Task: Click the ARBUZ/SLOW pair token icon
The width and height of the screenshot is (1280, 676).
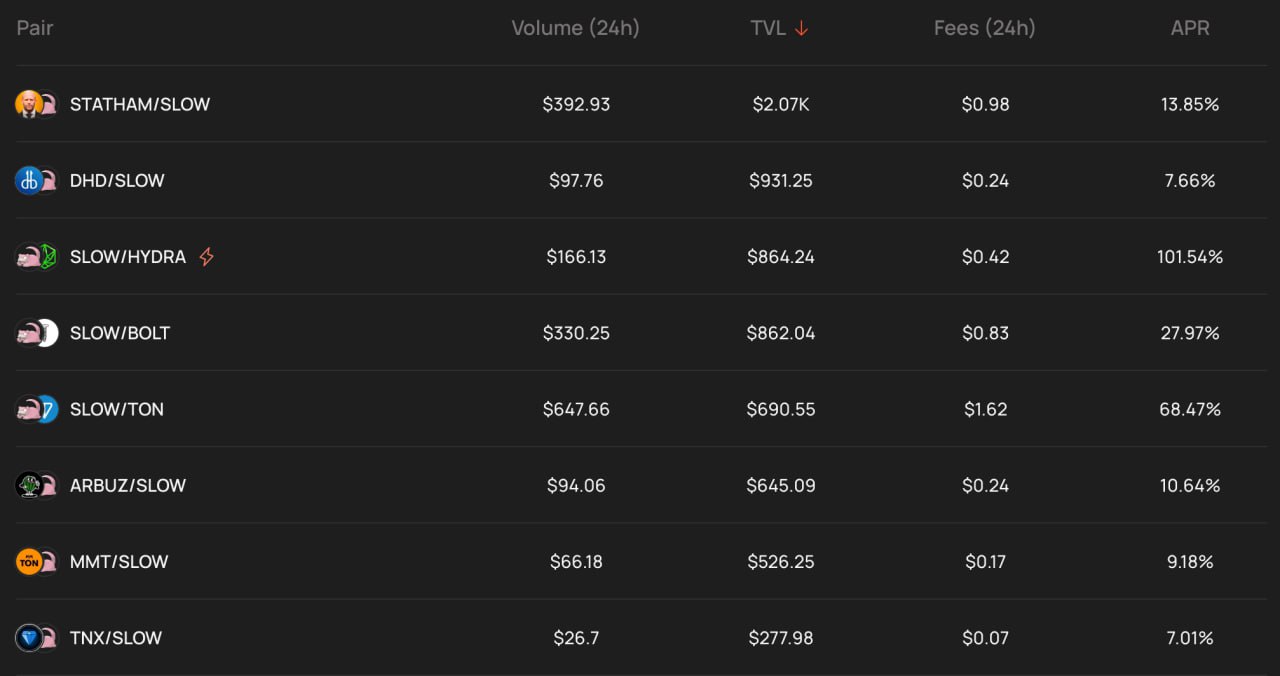Action: [x=37, y=485]
